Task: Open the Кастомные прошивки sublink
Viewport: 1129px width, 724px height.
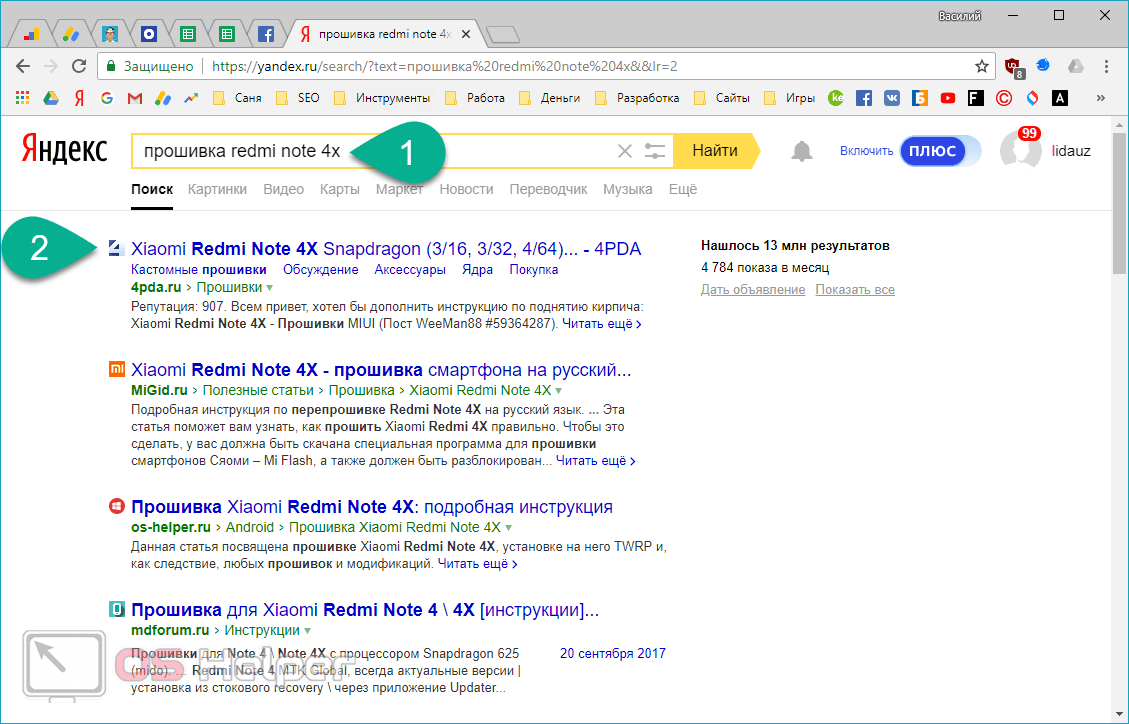Action: [199, 270]
